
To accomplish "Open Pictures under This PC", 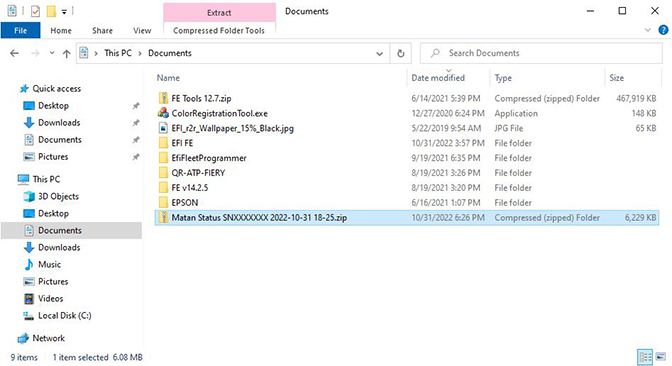I will point(53,282).
